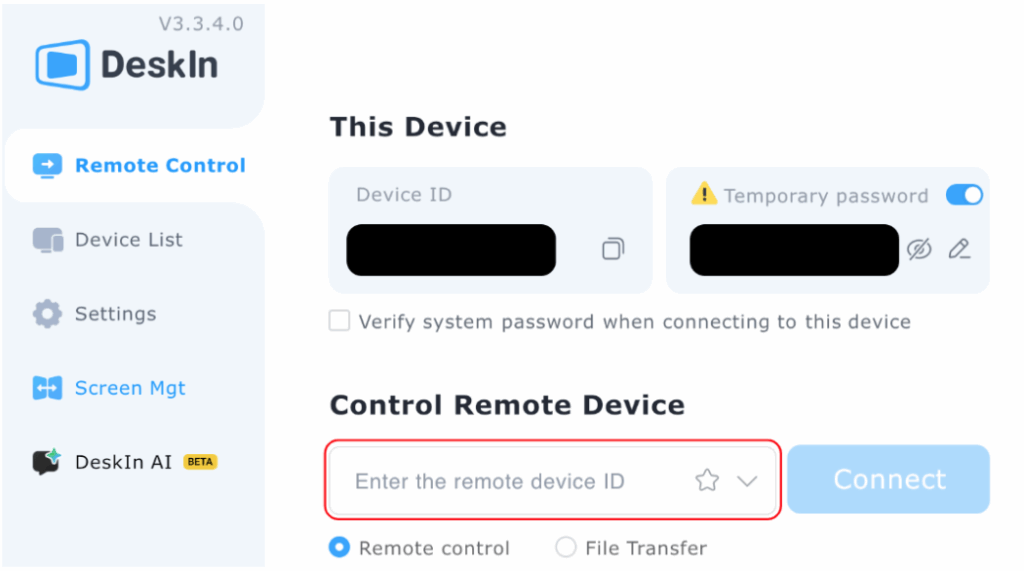Click the star favorites icon in ID field

[x=707, y=481]
